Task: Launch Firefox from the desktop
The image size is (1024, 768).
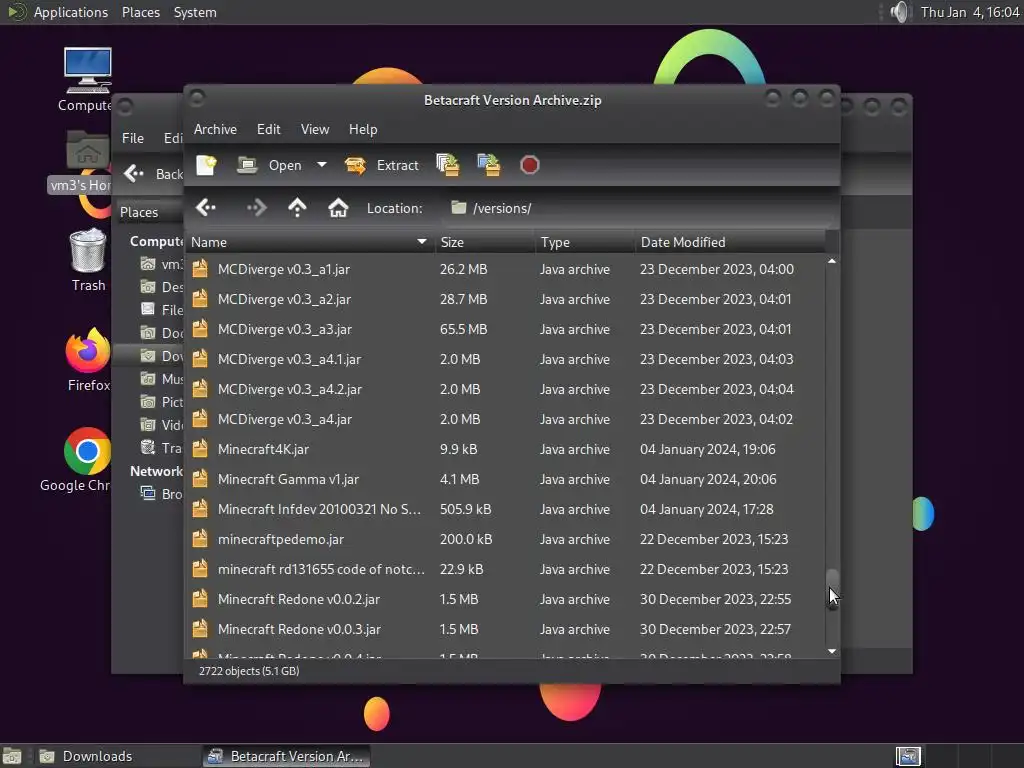Action: [x=88, y=360]
